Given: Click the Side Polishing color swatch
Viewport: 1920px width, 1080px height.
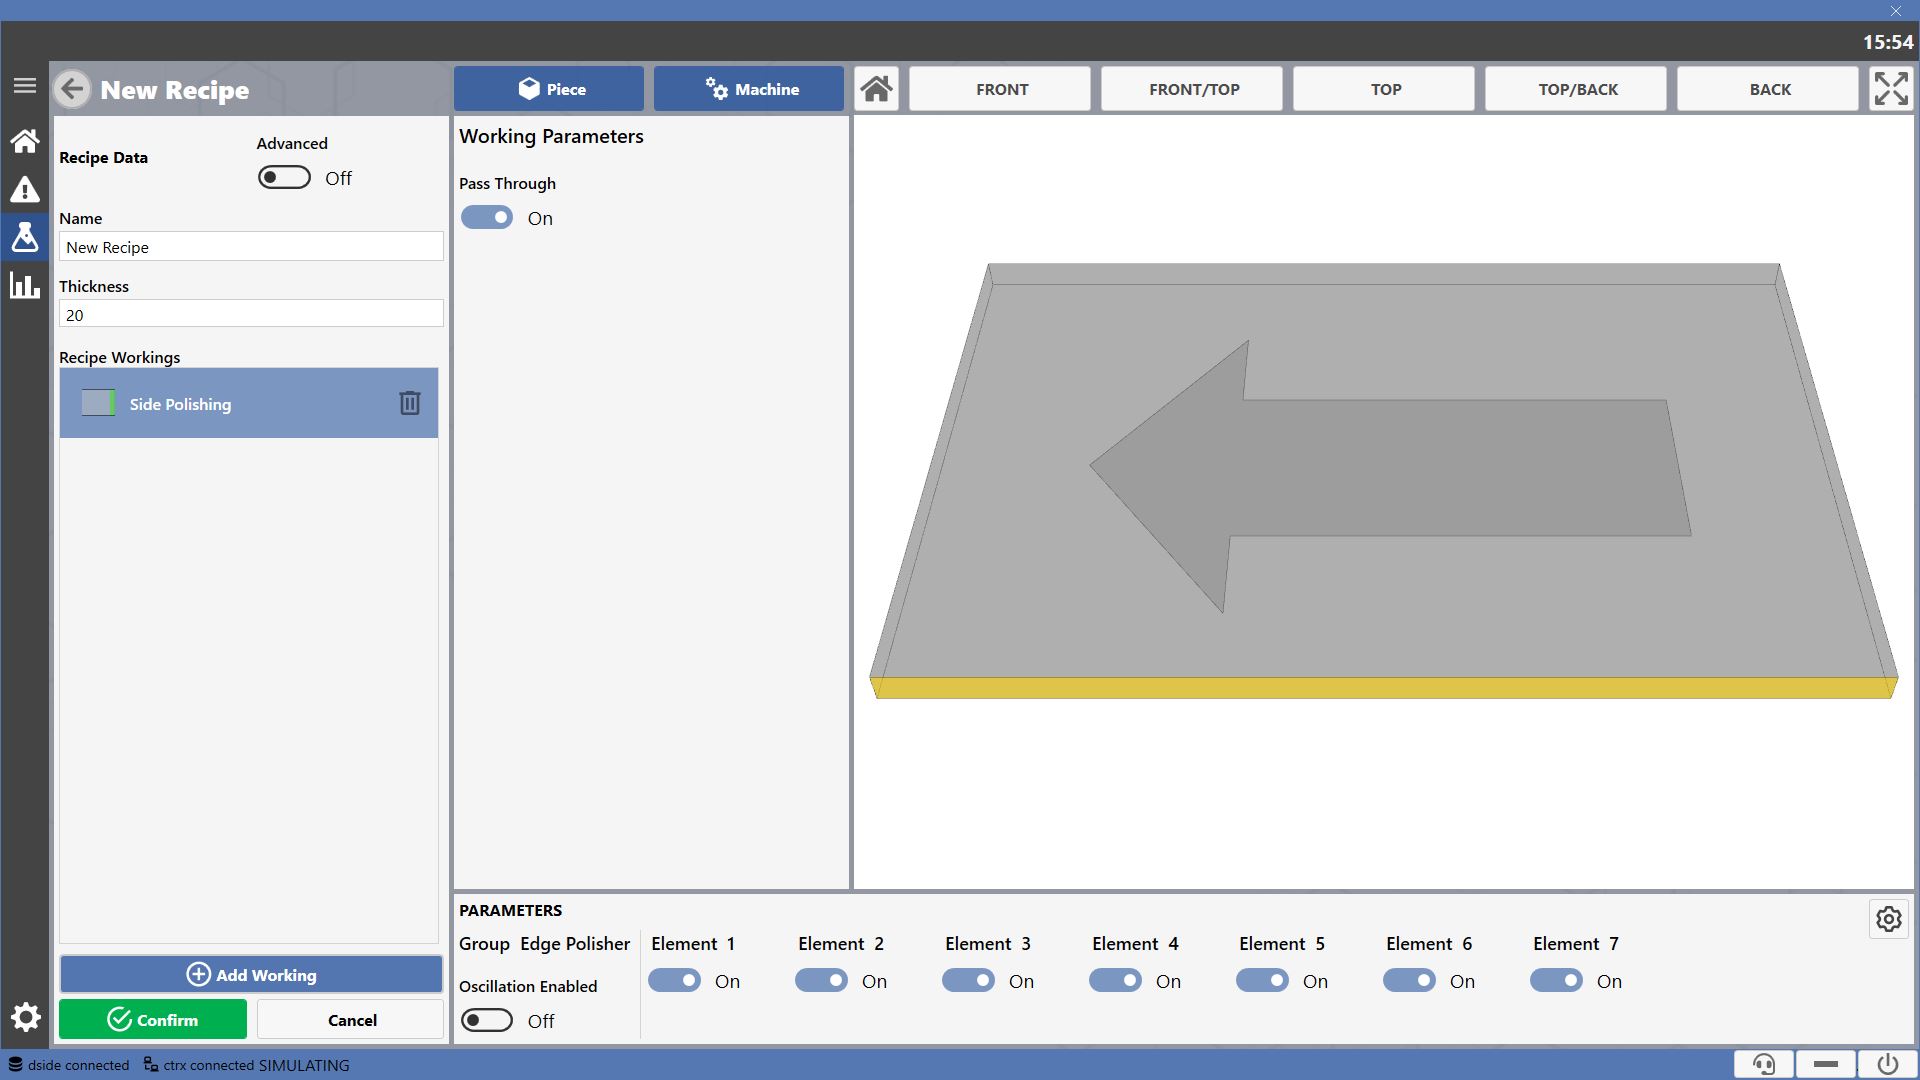Looking at the screenshot, I should (98, 403).
